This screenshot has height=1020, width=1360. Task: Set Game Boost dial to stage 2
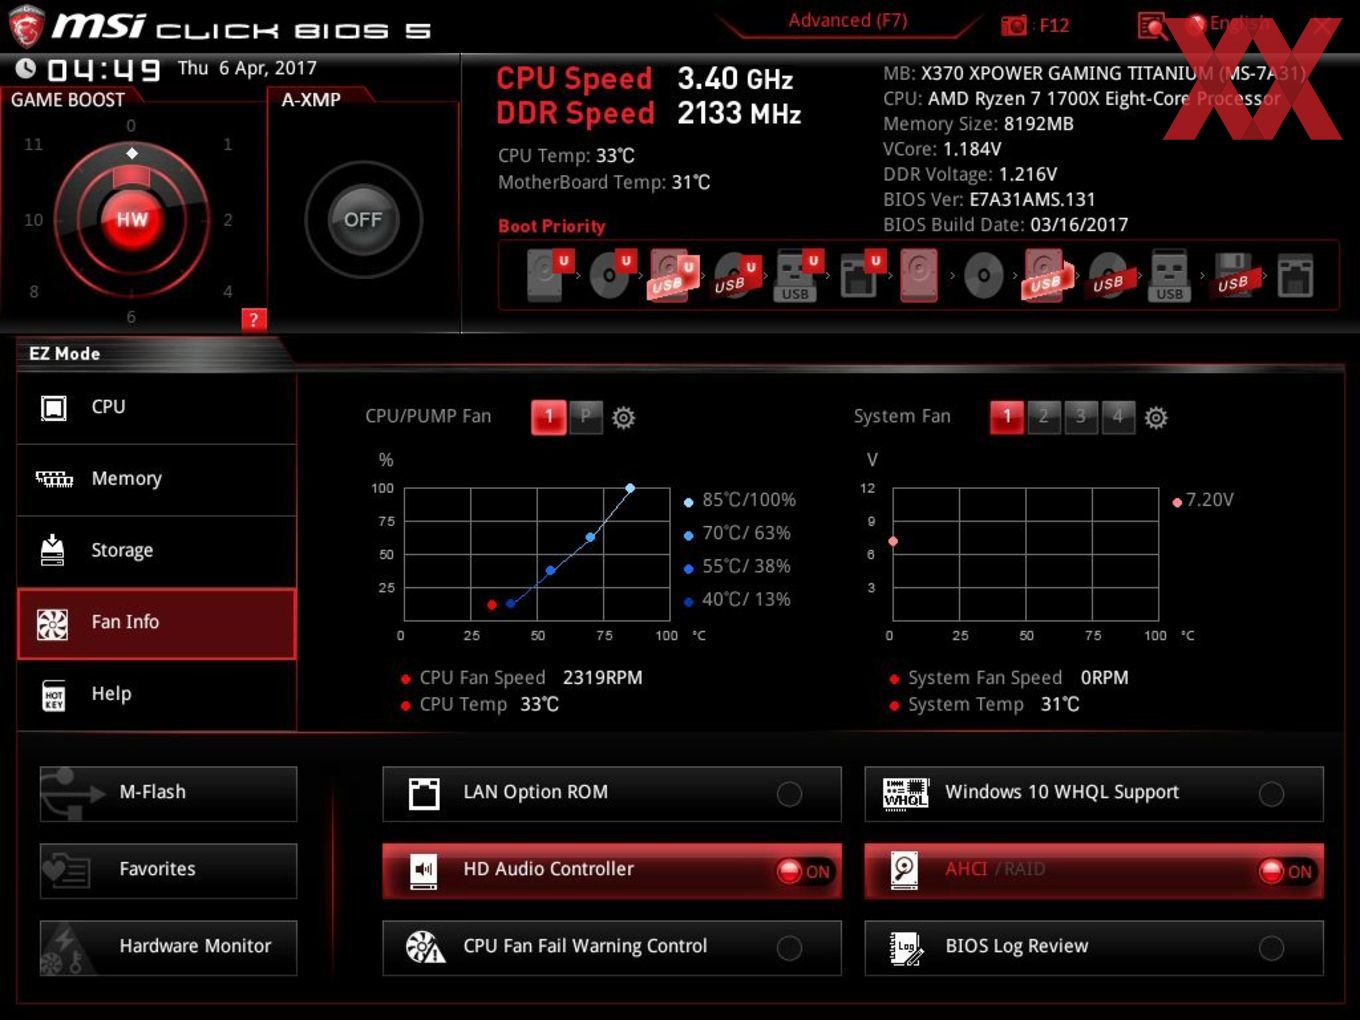click(228, 220)
